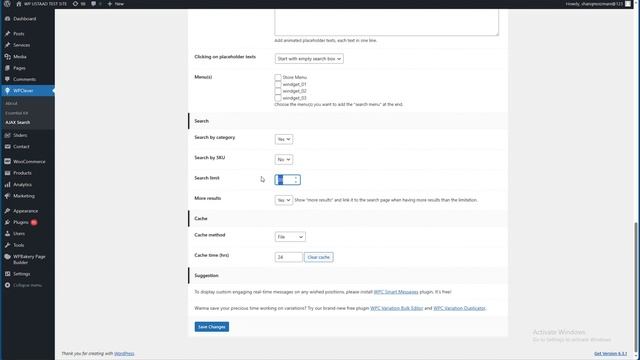640x360 pixels.
Task: Click the Services pin icon
Action: click(7, 45)
